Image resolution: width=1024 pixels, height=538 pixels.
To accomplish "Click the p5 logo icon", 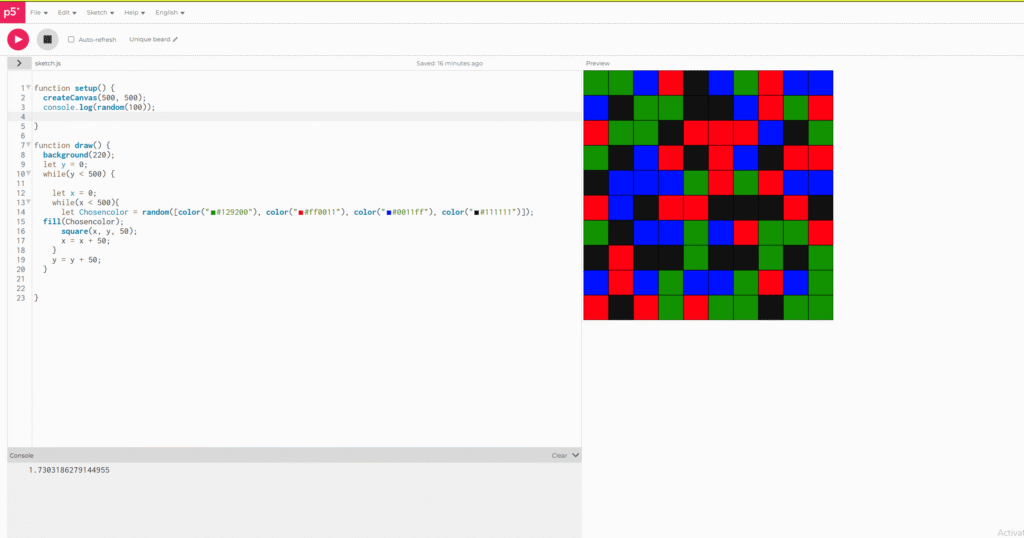I will pos(11,12).
